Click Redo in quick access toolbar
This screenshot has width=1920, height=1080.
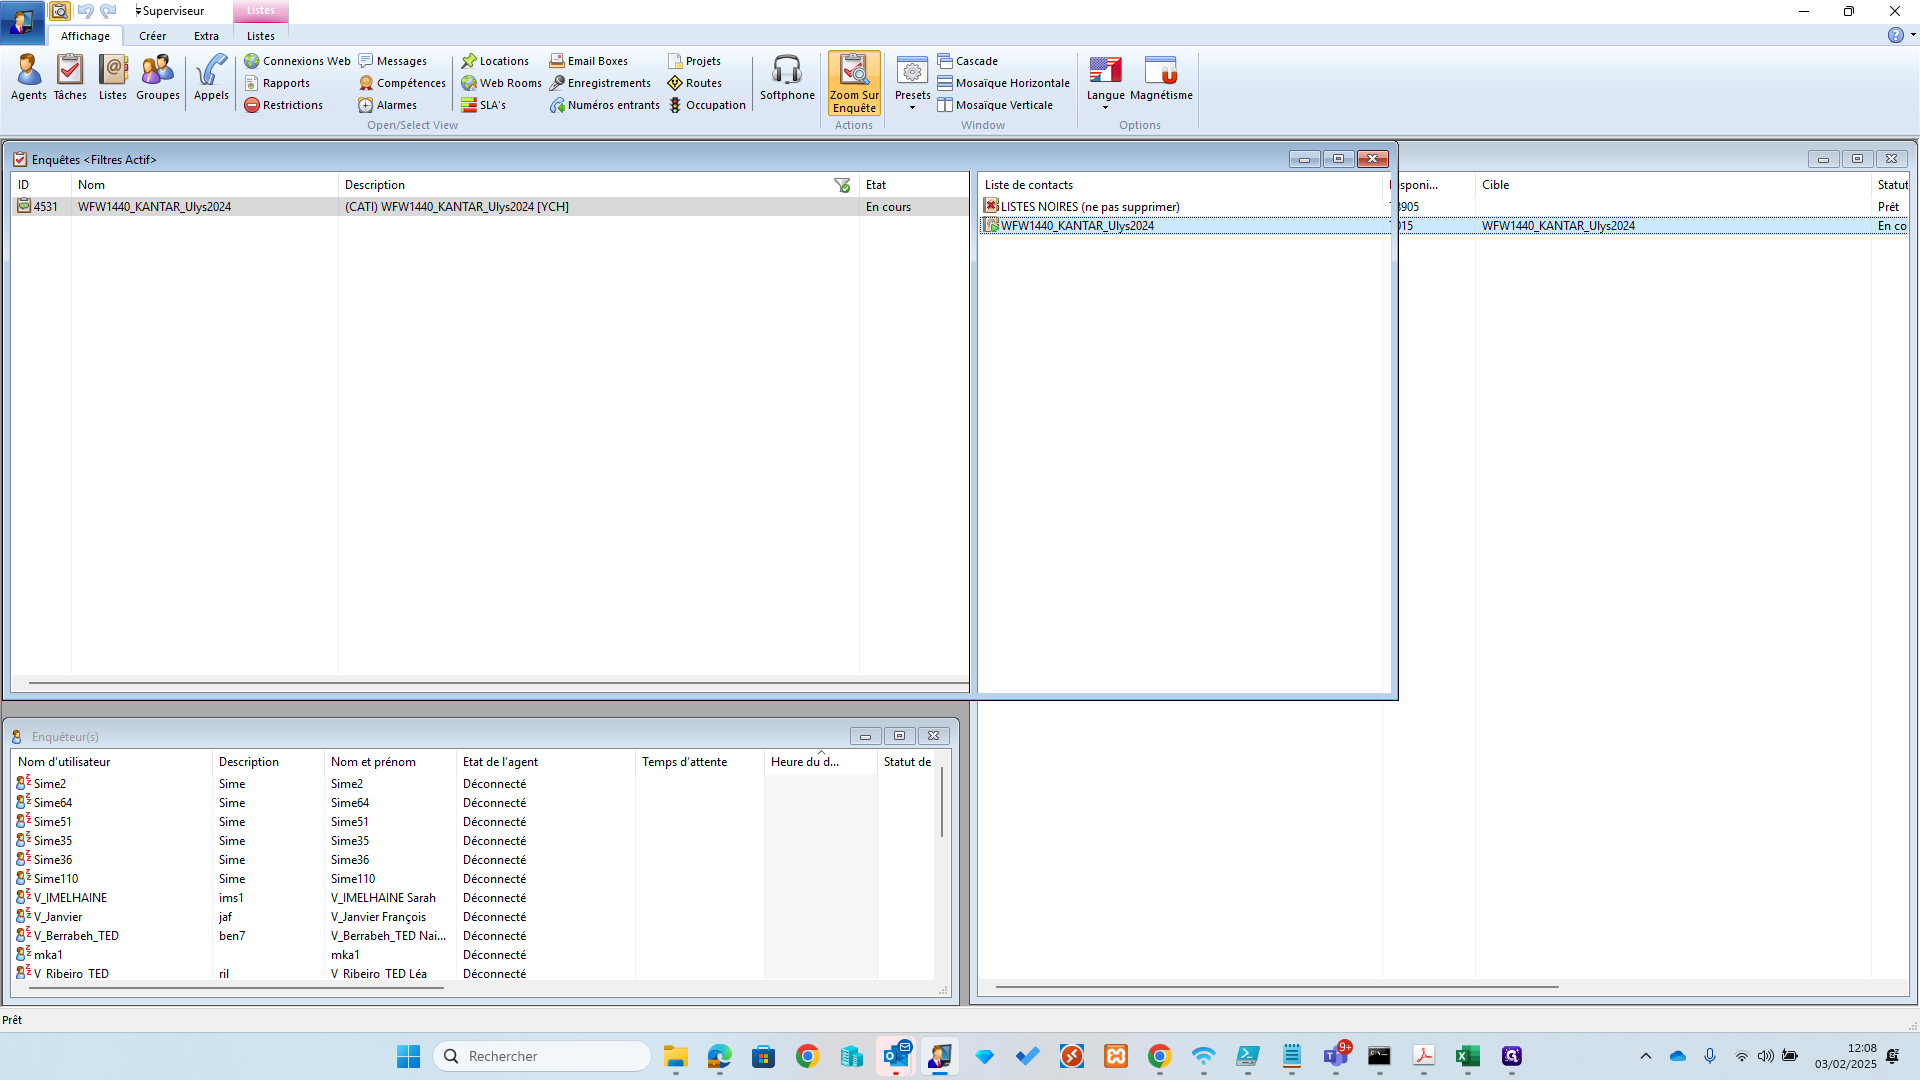point(108,11)
